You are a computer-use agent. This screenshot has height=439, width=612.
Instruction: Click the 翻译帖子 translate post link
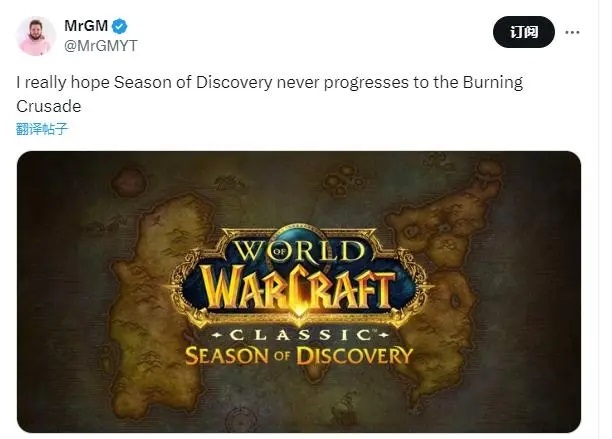pos(42,129)
